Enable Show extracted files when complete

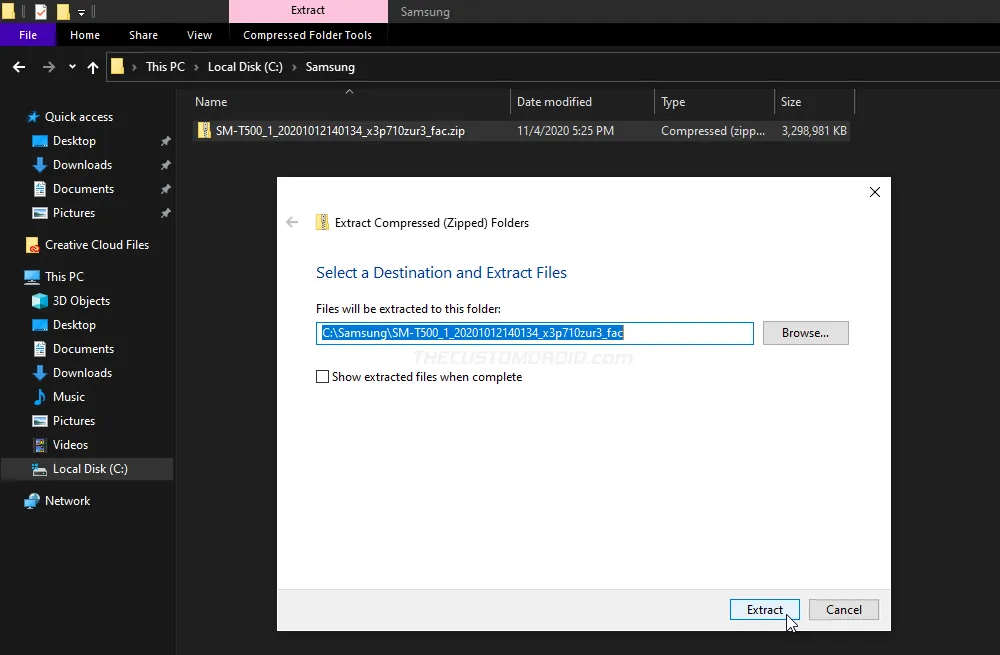point(322,377)
